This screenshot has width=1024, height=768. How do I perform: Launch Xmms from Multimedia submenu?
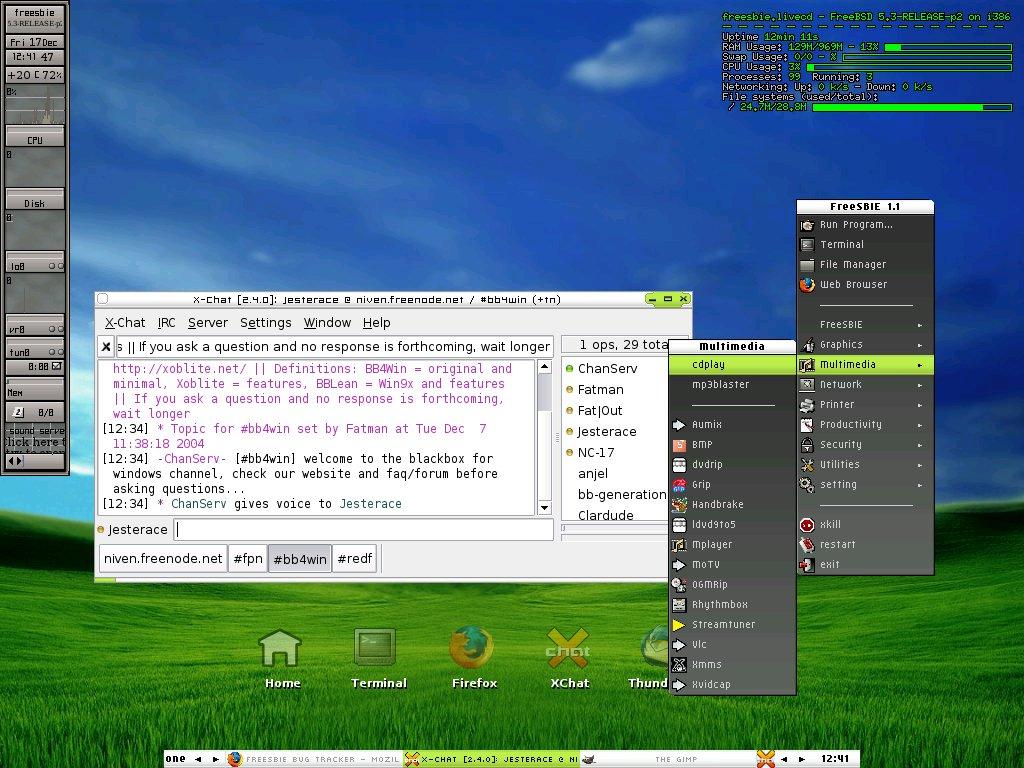click(x=732, y=665)
